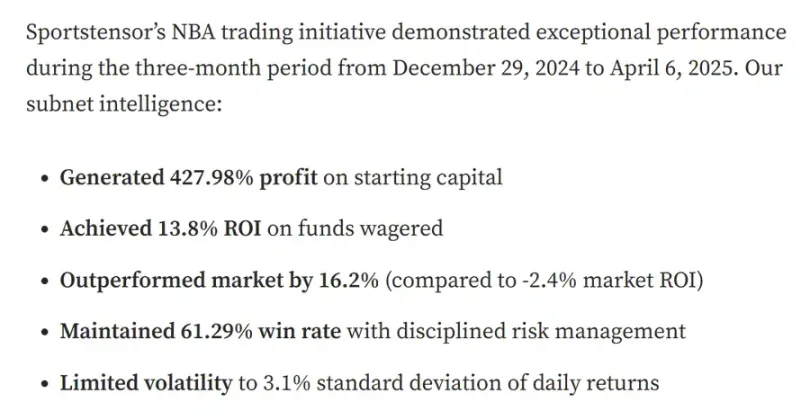The width and height of the screenshot is (810, 420).
Task: Click bold text "Maintained 61.29% win rate"
Action: (203, 331)
